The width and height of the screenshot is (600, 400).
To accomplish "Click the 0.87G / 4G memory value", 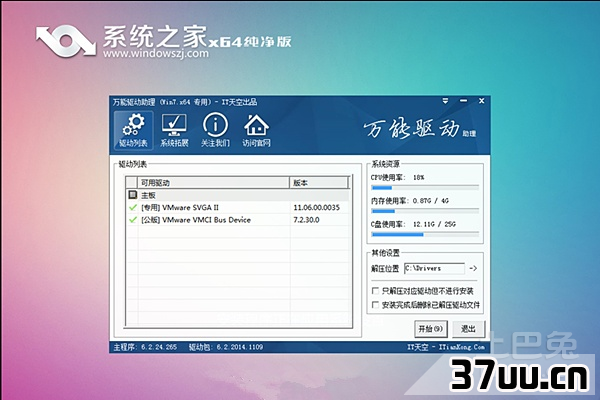I will tap(431, 201).
